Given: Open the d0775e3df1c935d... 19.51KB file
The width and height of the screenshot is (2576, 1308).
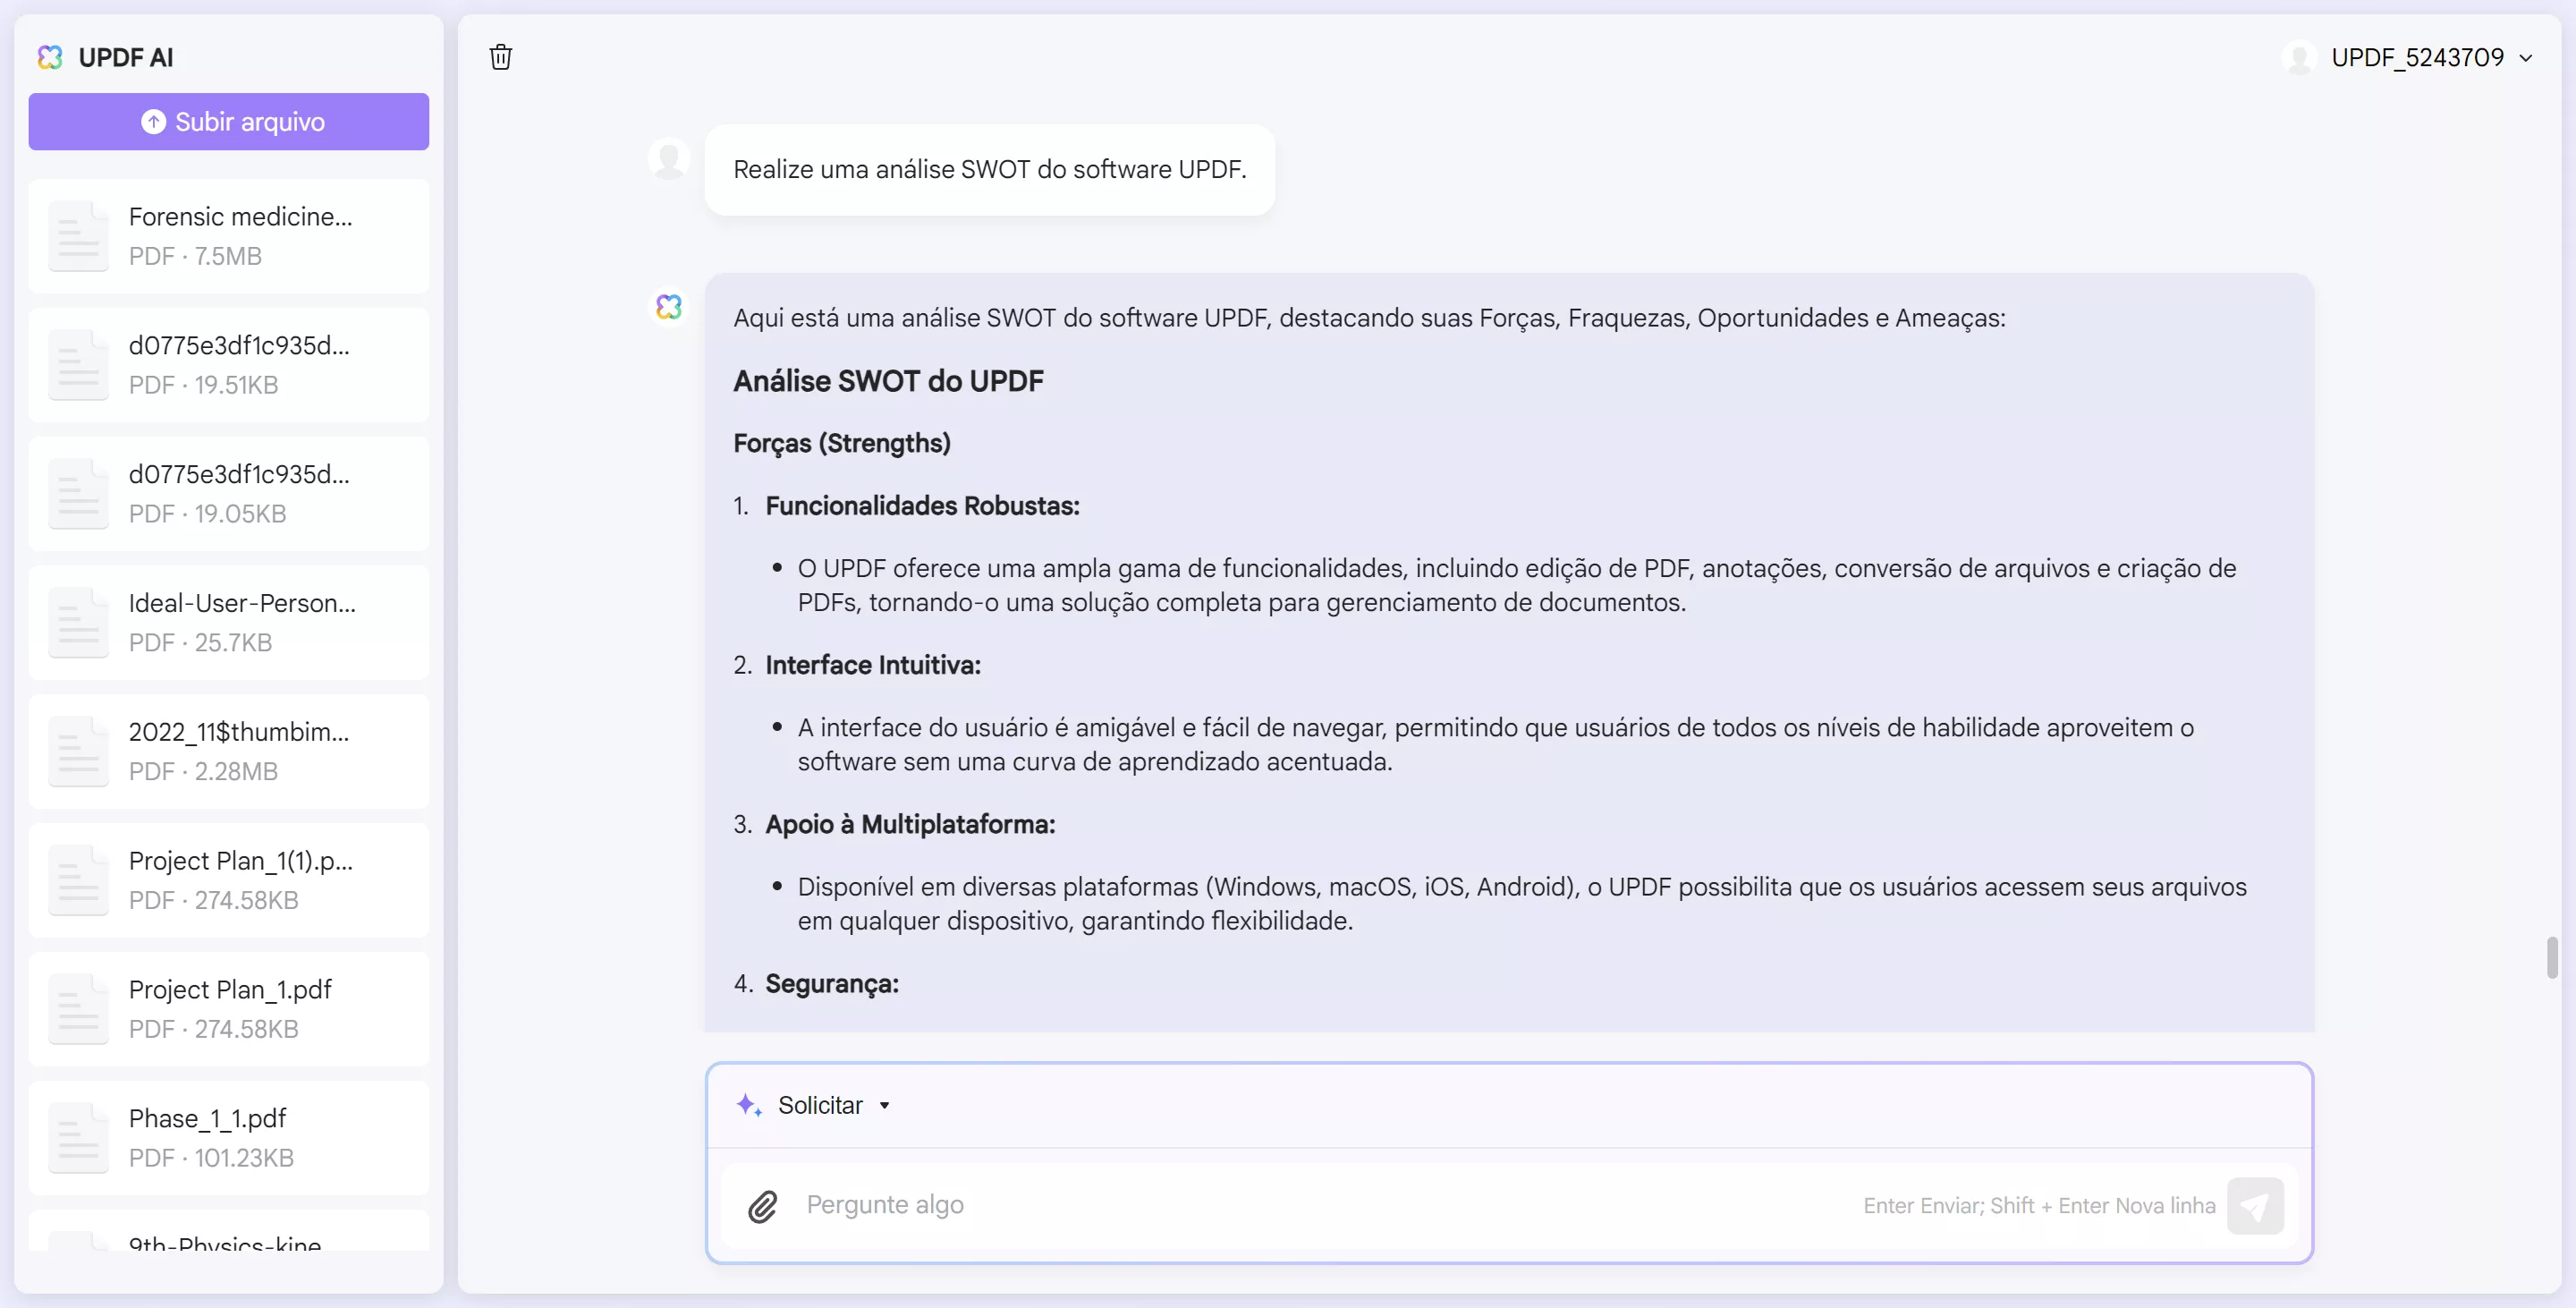Looking at the screenshot, I should (229, 365).
